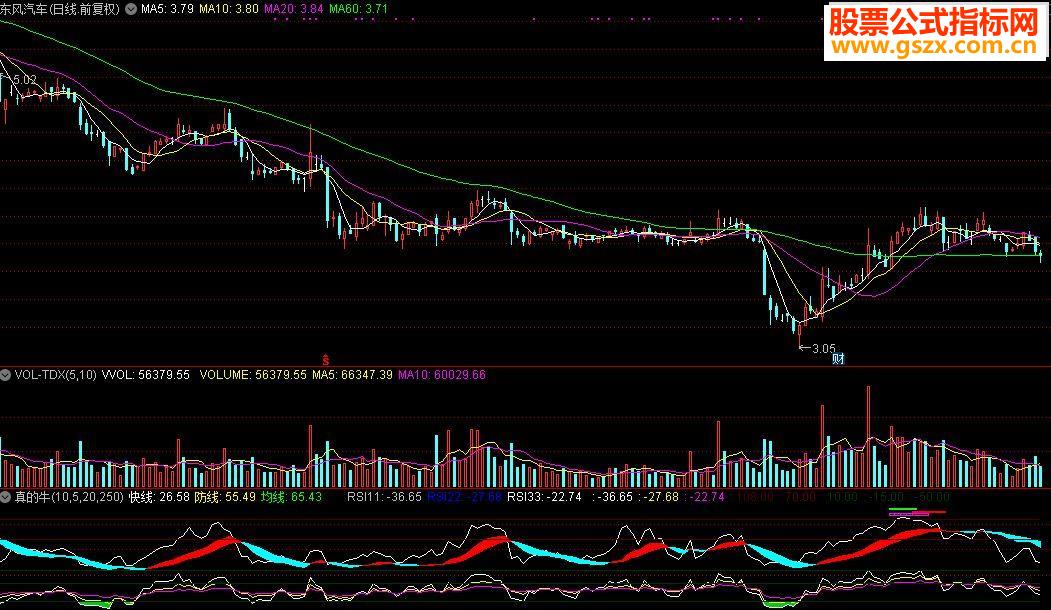Screen dimensions: 1051x610
Task: Select RSI11: -36.65 value
Action: 384,497
